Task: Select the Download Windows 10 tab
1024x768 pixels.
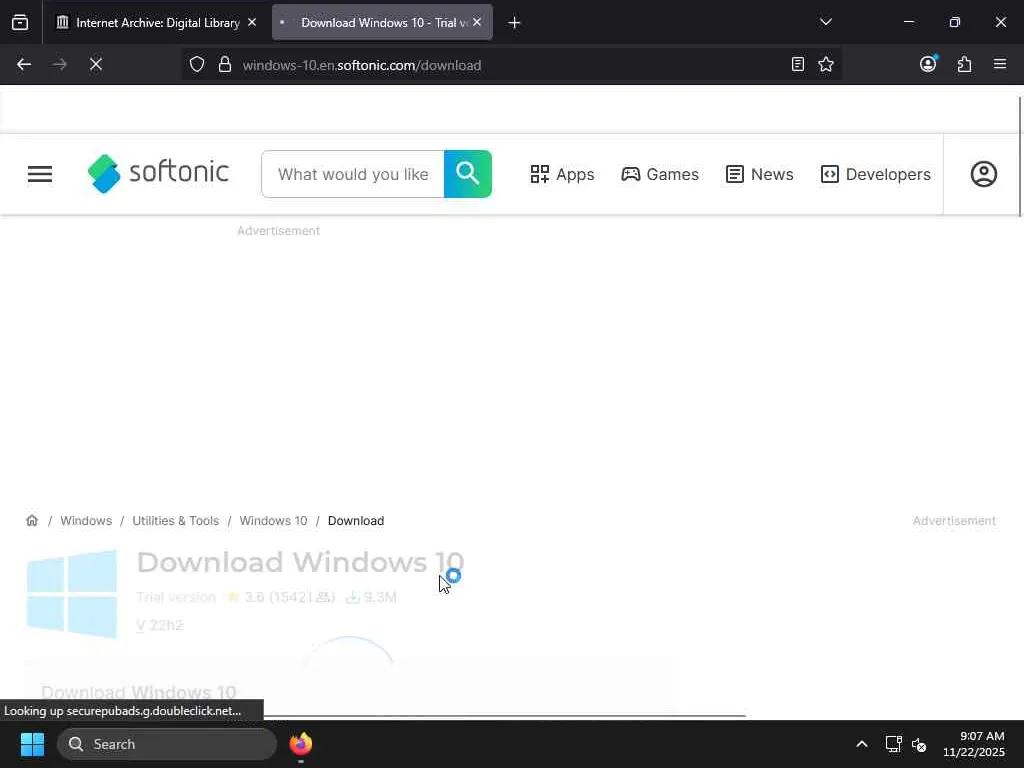Action: [x=382, y=22]
